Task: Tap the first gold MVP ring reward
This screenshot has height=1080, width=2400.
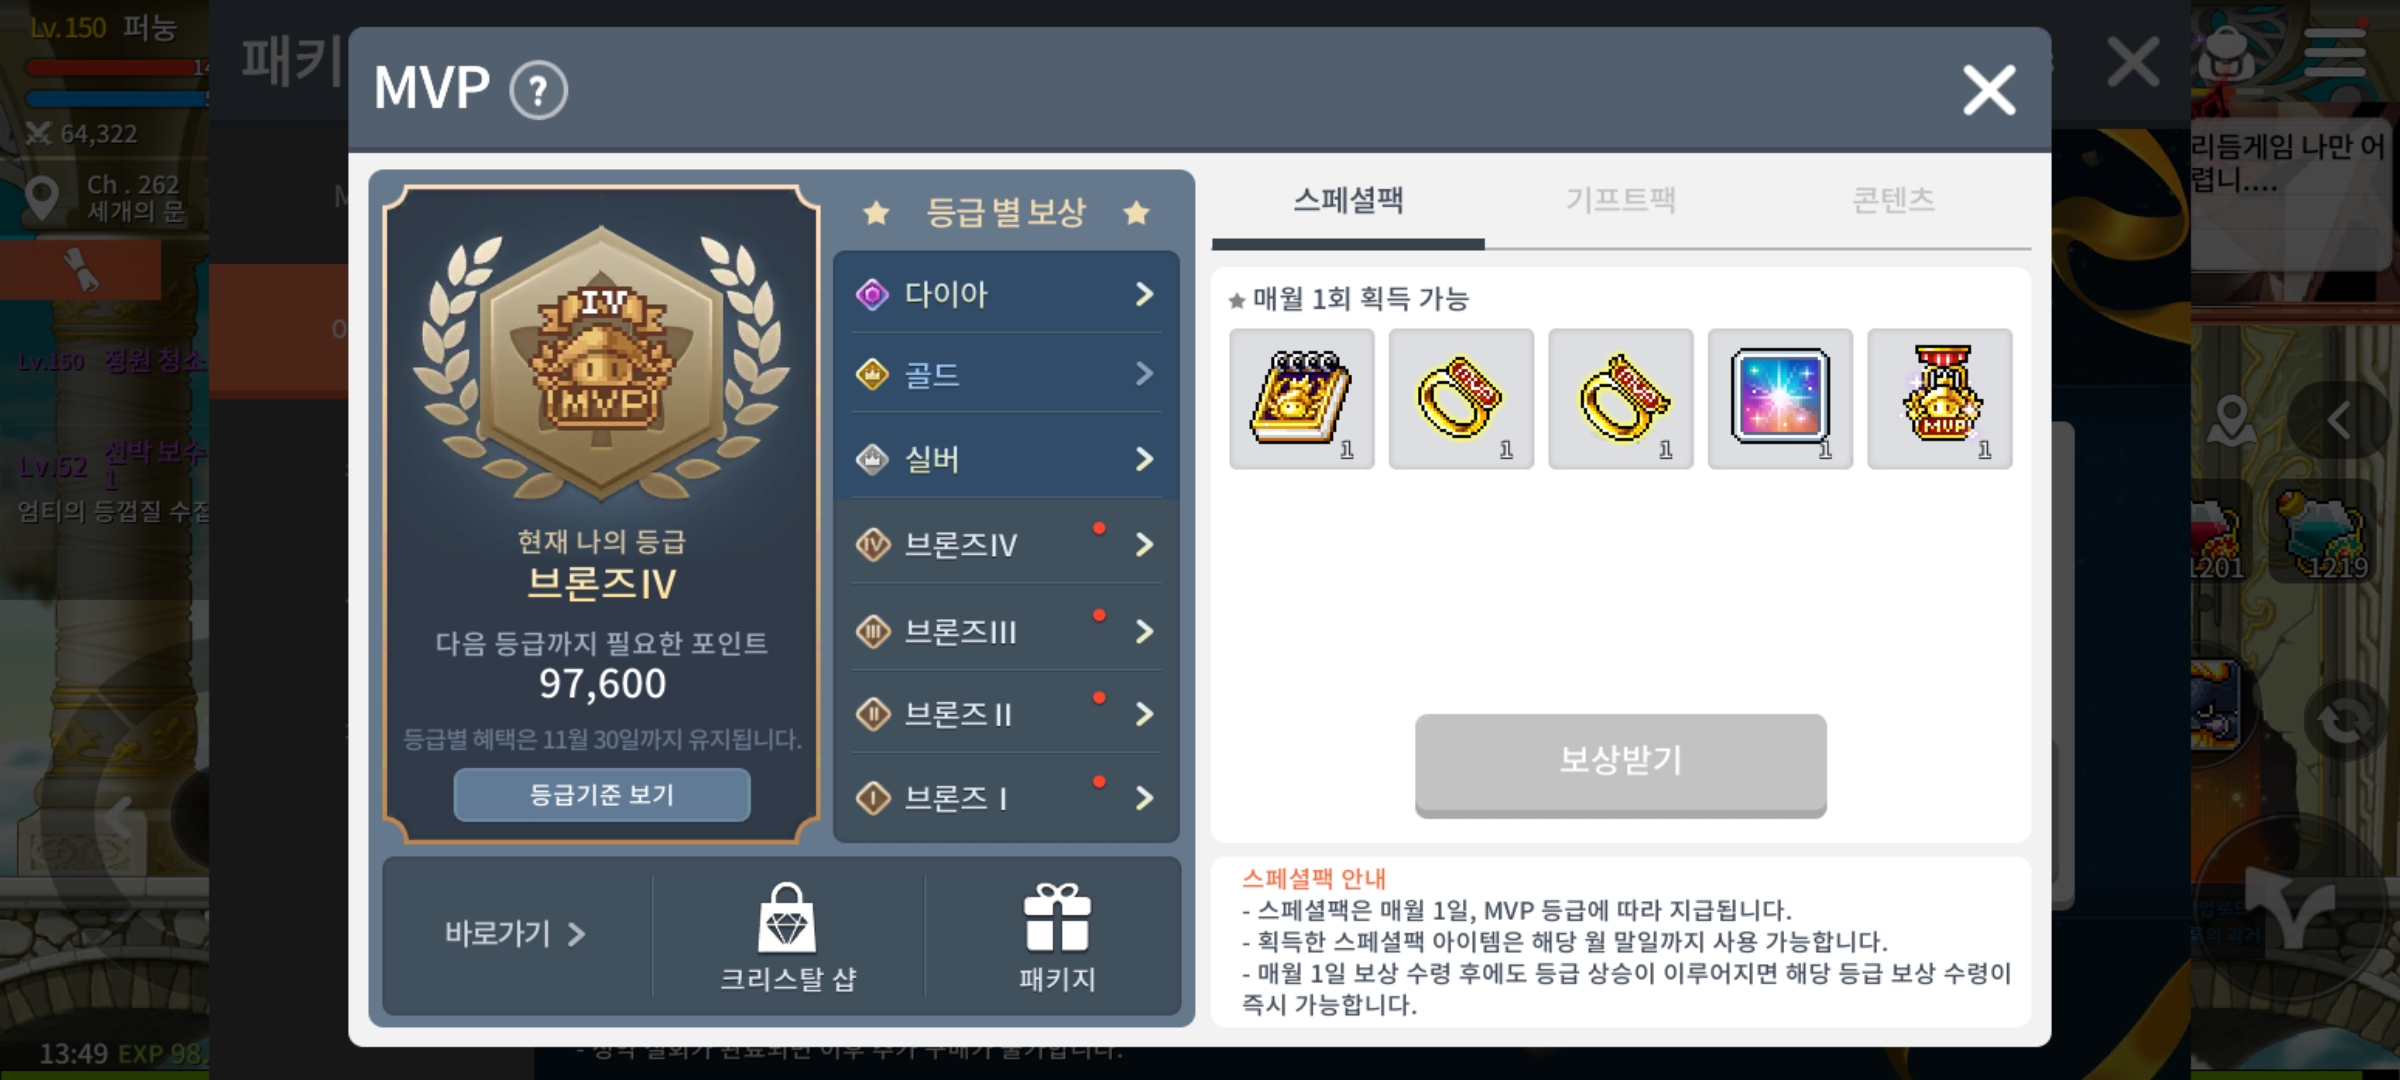Action: (x=1461, y=398)
